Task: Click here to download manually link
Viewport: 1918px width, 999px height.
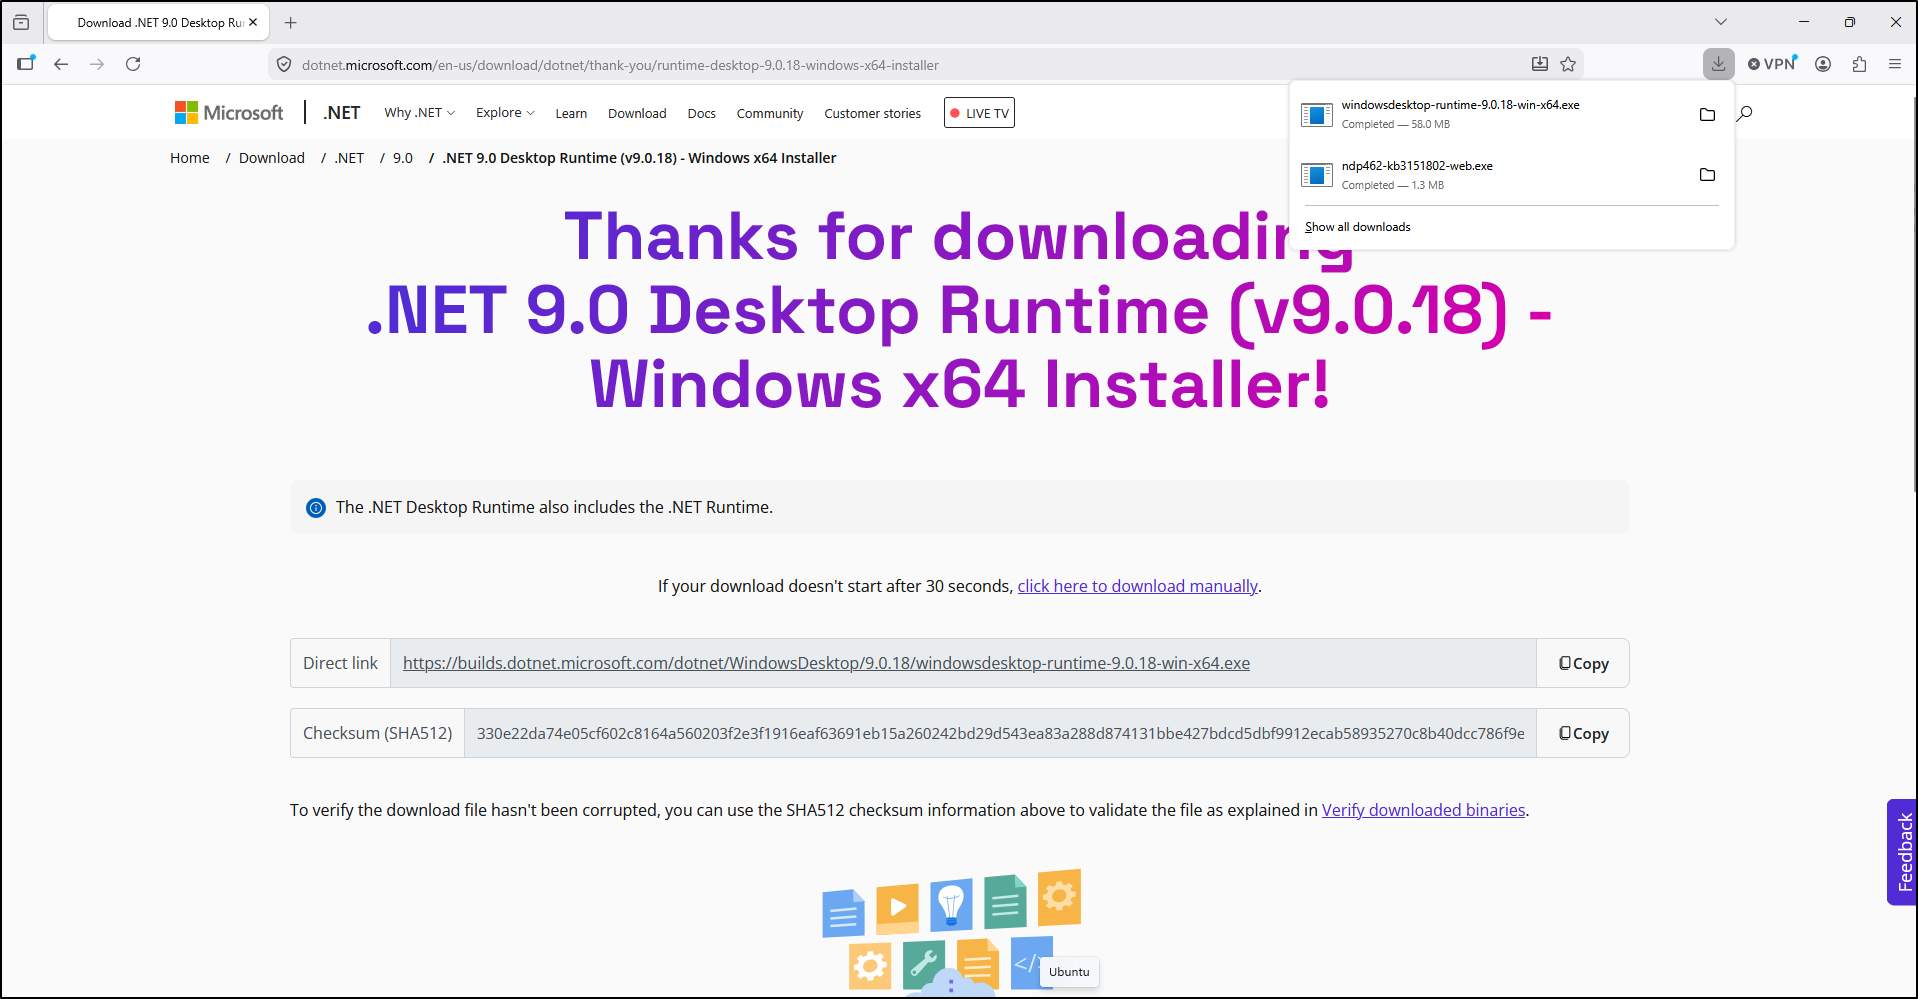Action: click(x=1137, y=586)
